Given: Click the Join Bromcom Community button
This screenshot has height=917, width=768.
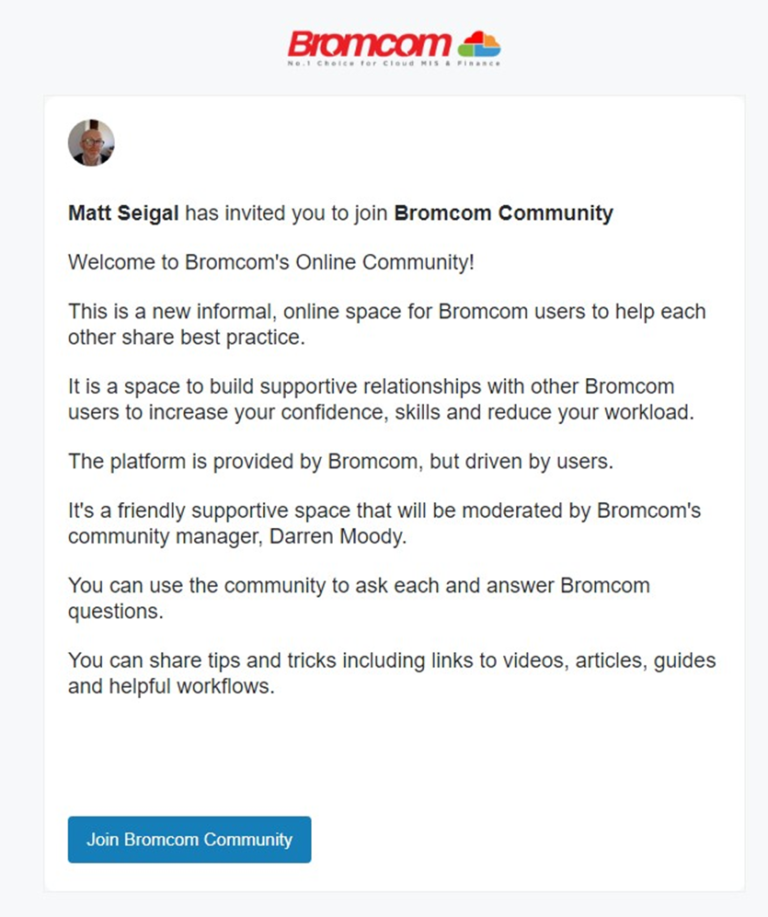Looking at the screenshot, I should point(189,840).
